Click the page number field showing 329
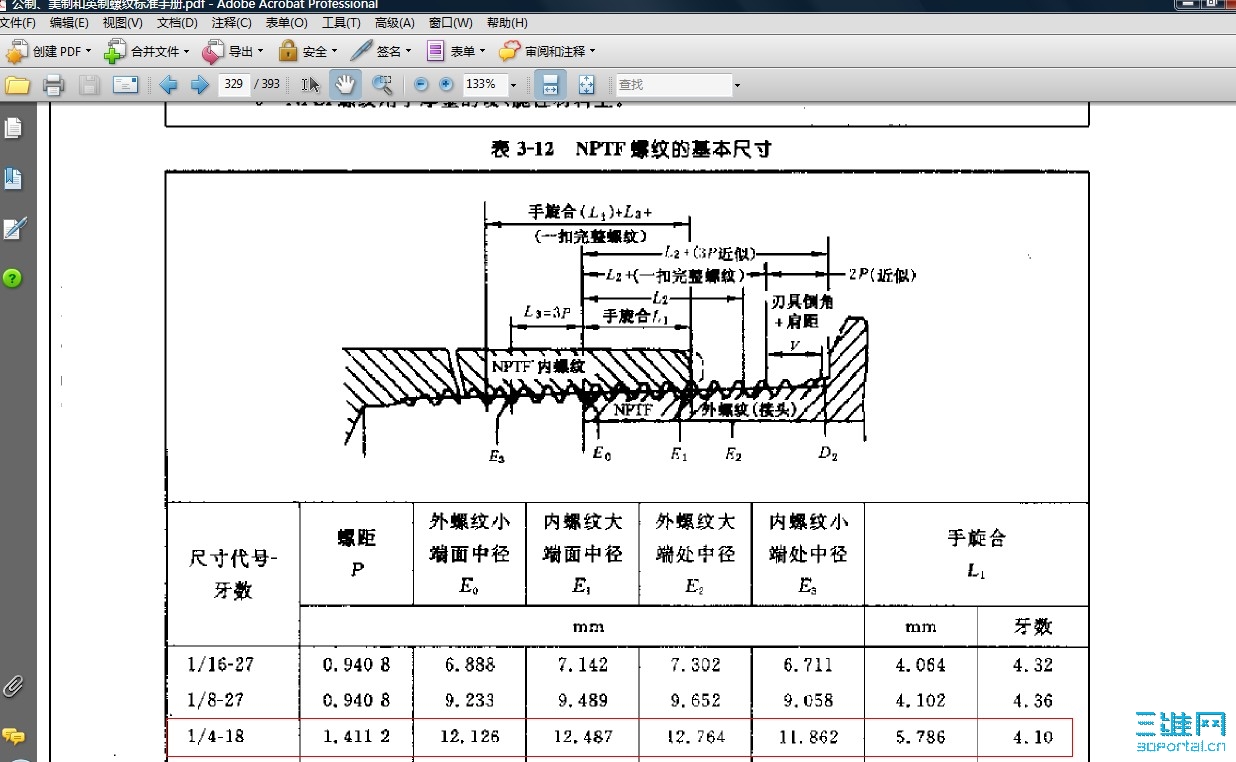 tap(234, 85)
